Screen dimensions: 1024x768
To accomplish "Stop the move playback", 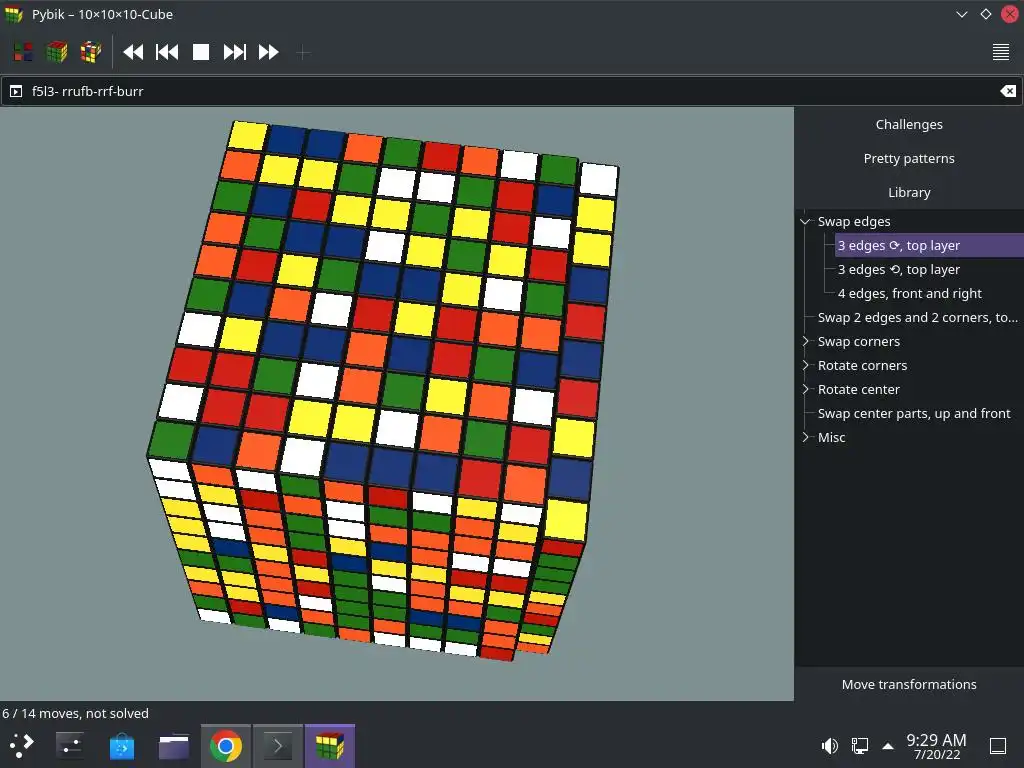I will [201, 52].
